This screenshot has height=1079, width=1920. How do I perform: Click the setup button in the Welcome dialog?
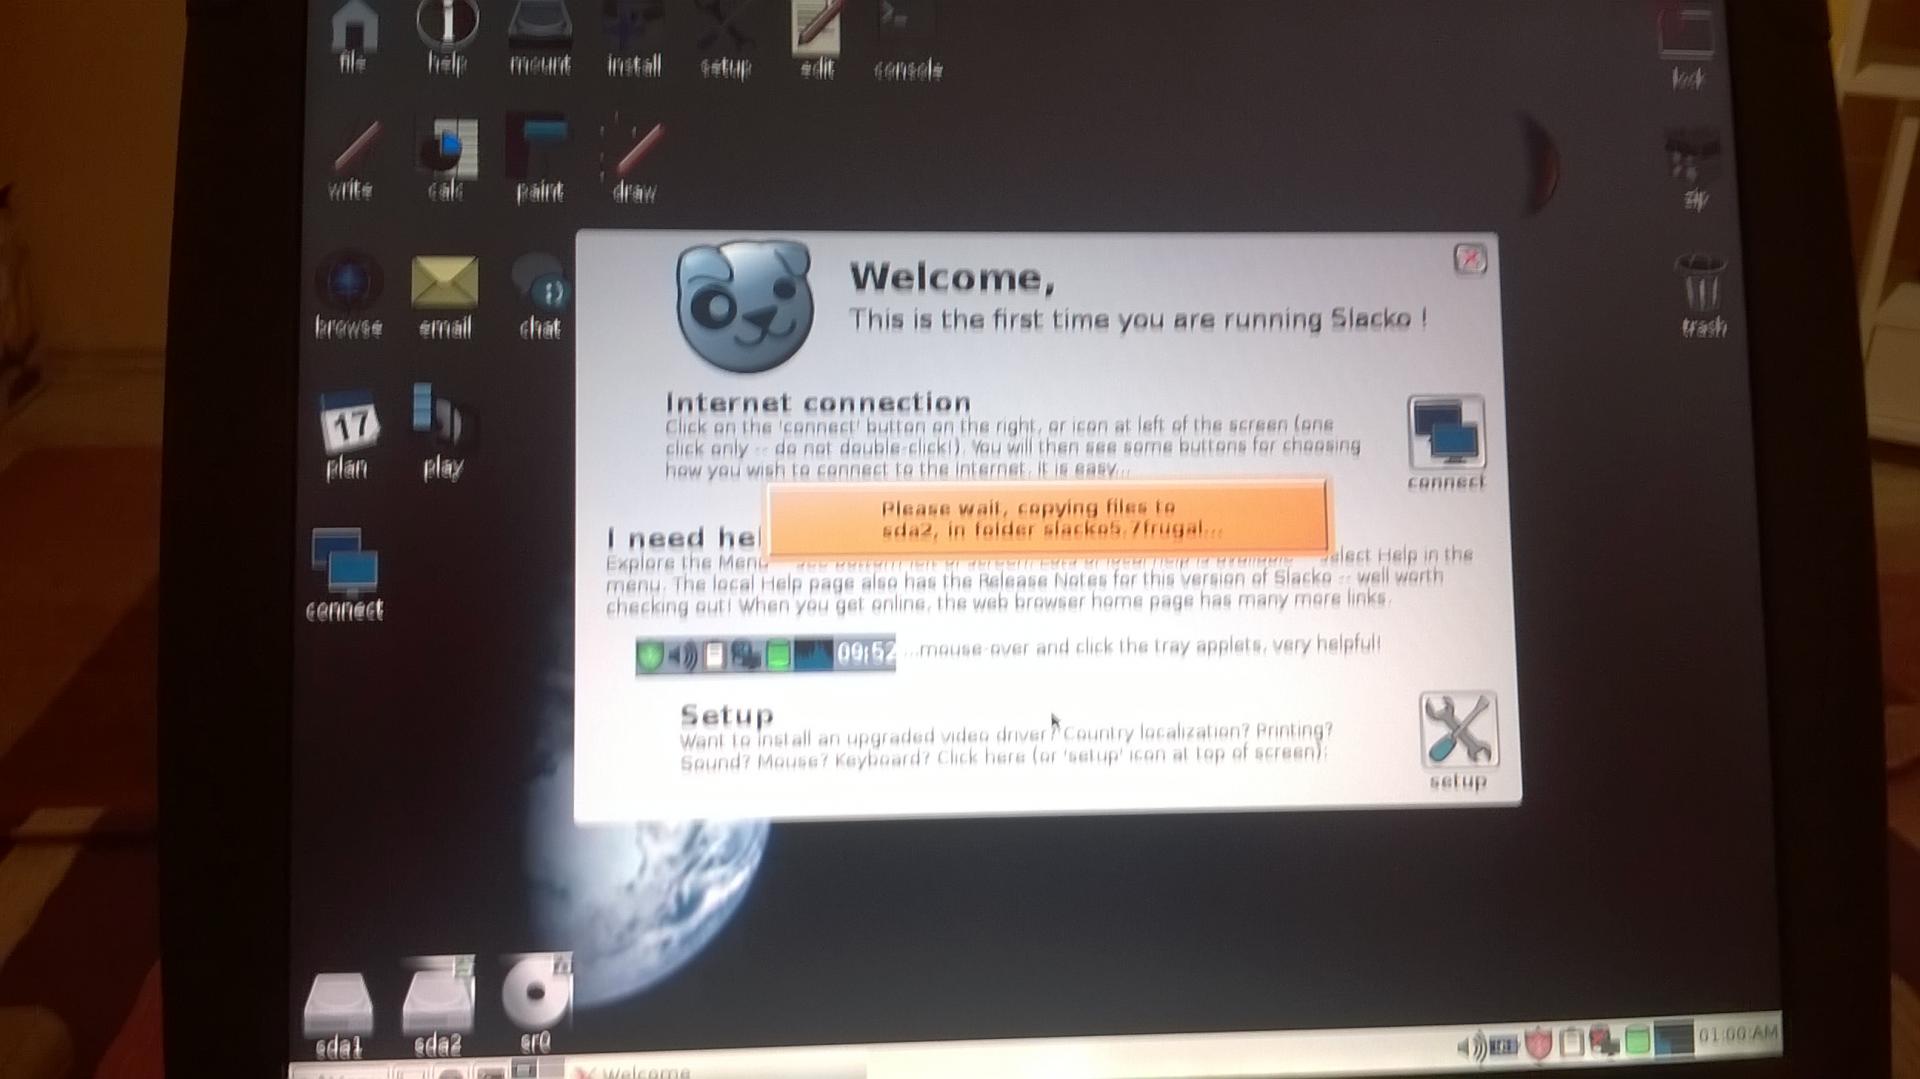1458,740
